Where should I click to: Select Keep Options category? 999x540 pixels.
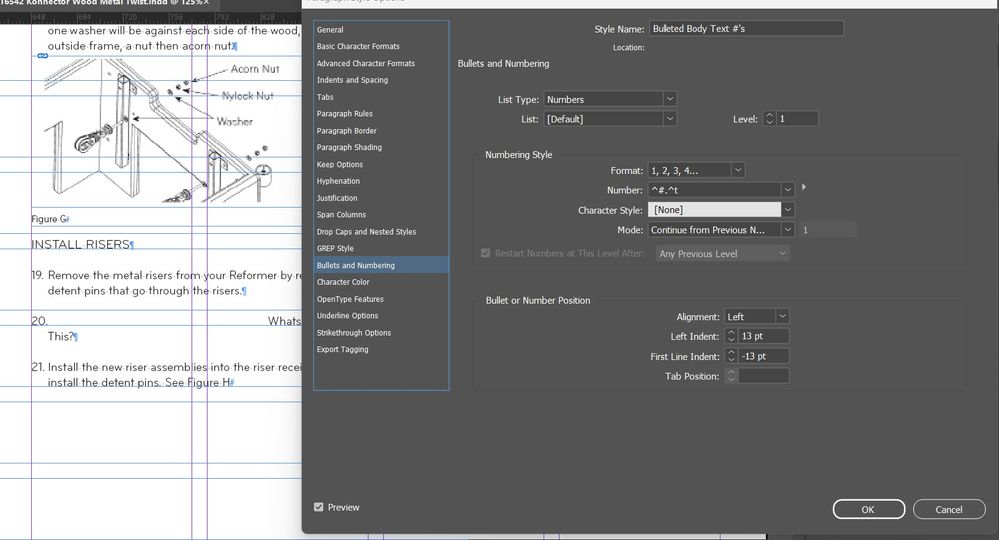(x=381, y=164)
